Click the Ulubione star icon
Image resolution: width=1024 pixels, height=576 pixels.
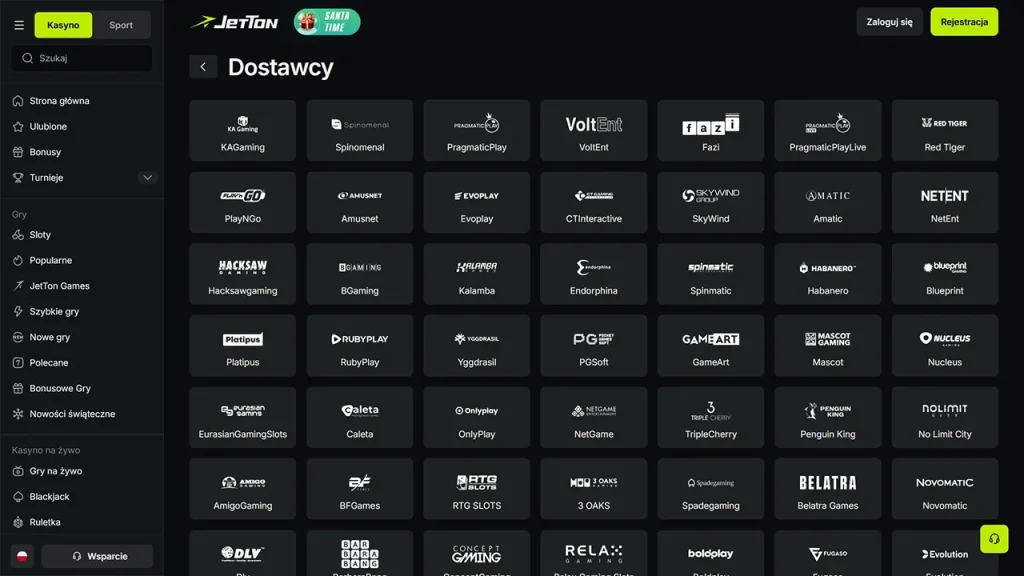click(x=18, y=127)
